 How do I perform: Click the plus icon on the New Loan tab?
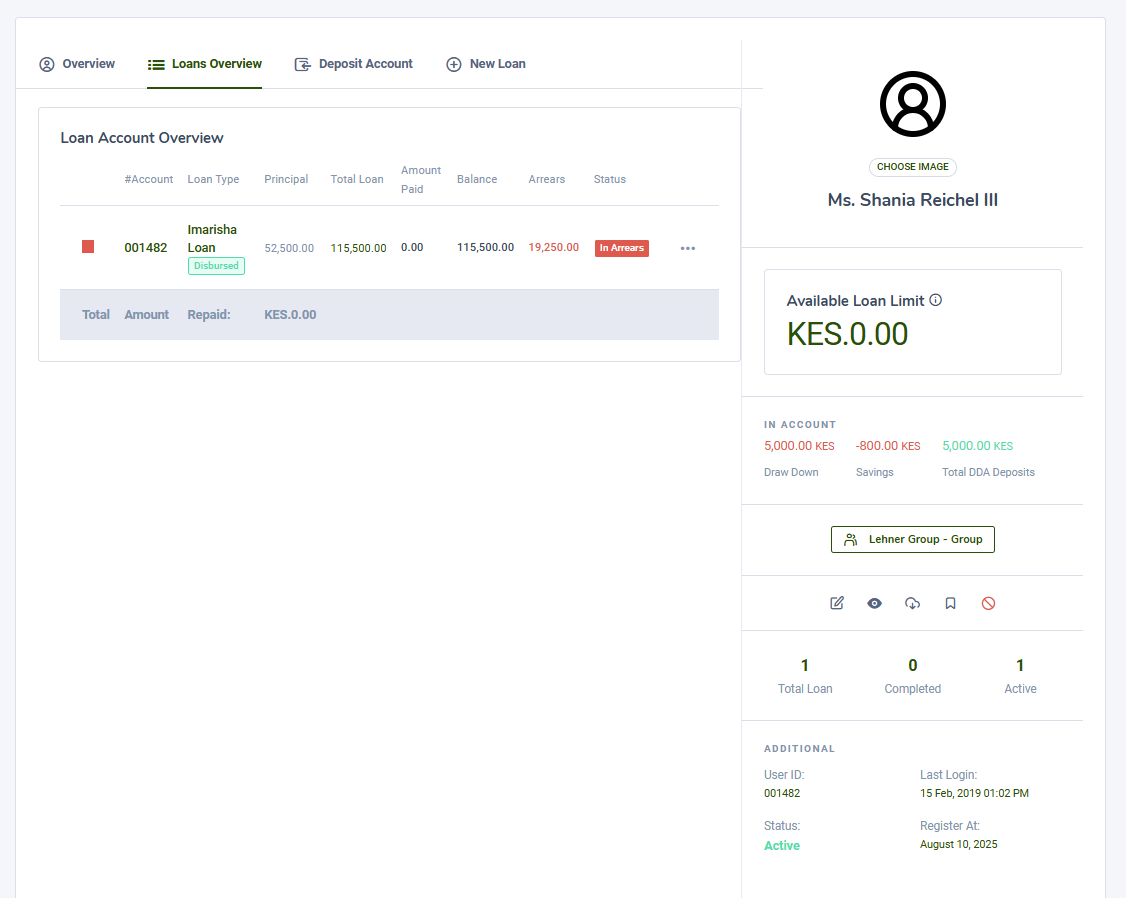453,63
